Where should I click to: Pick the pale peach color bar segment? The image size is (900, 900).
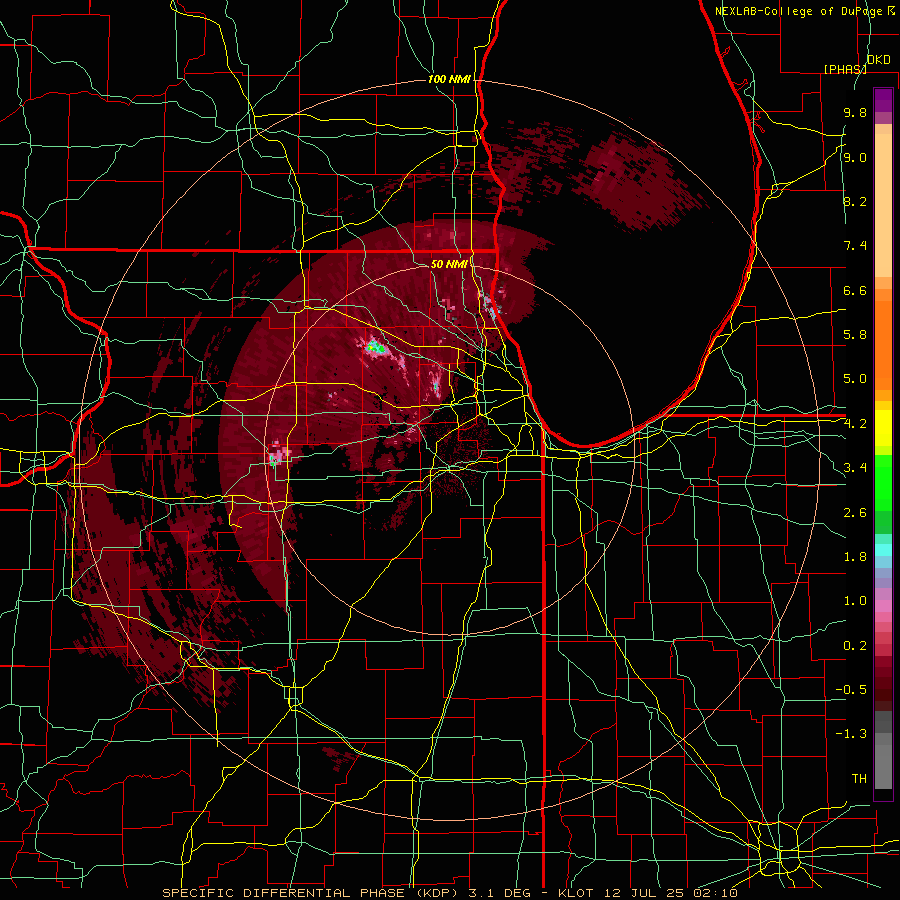pyautogui.click(x=883, y=205)
